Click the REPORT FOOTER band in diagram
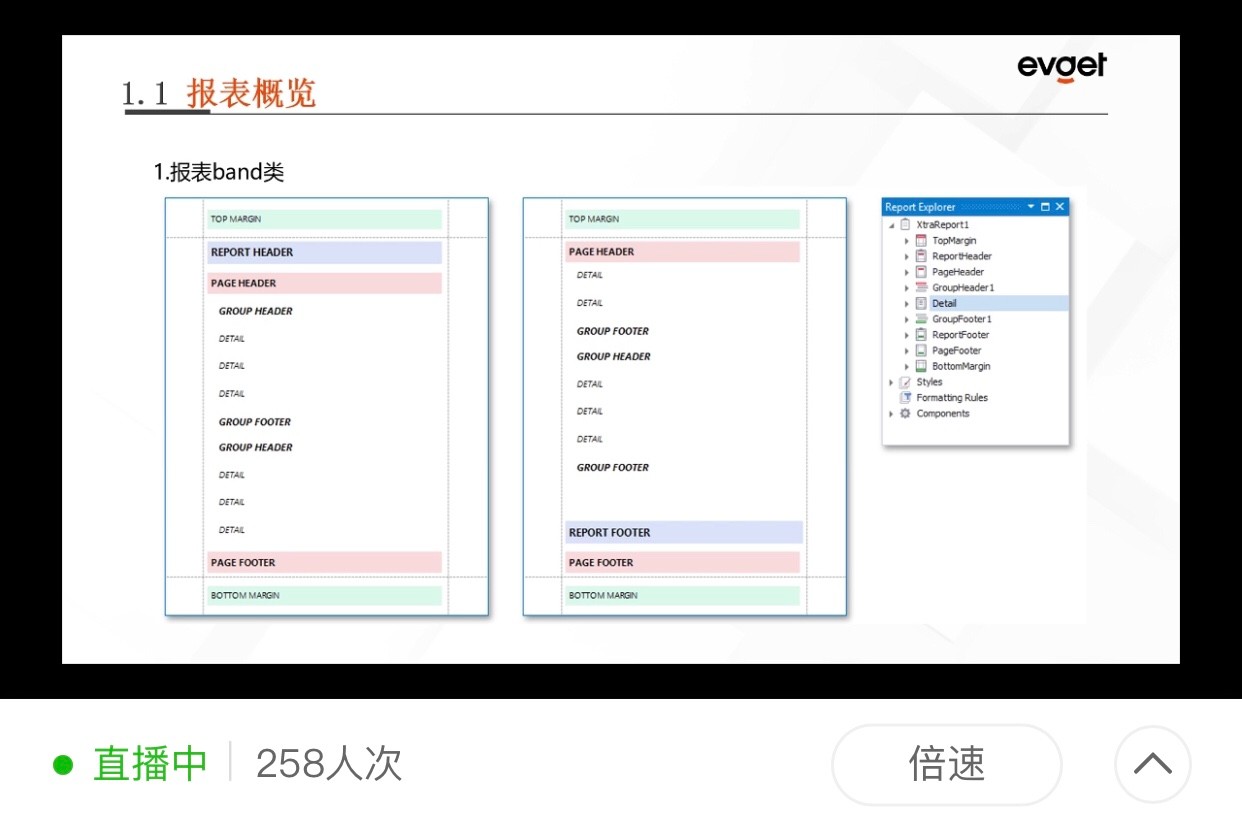The height and width of the screenshot is (823, 1242). [683, 532]
